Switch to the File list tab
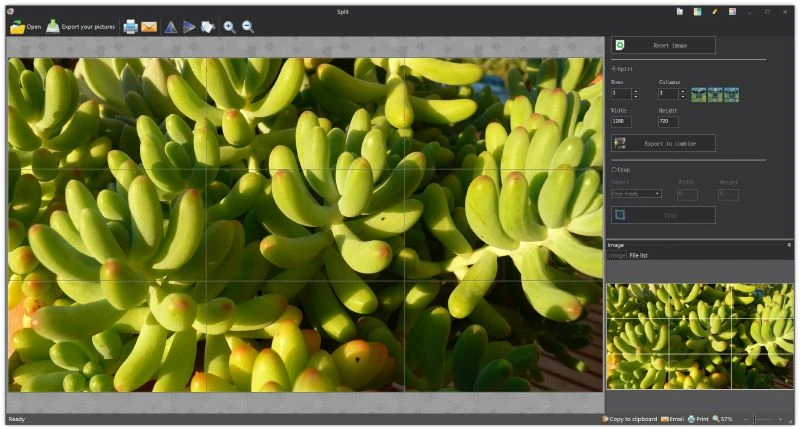Image resolution: width=800 pixels, height=427 pixels. pos(638,256)
